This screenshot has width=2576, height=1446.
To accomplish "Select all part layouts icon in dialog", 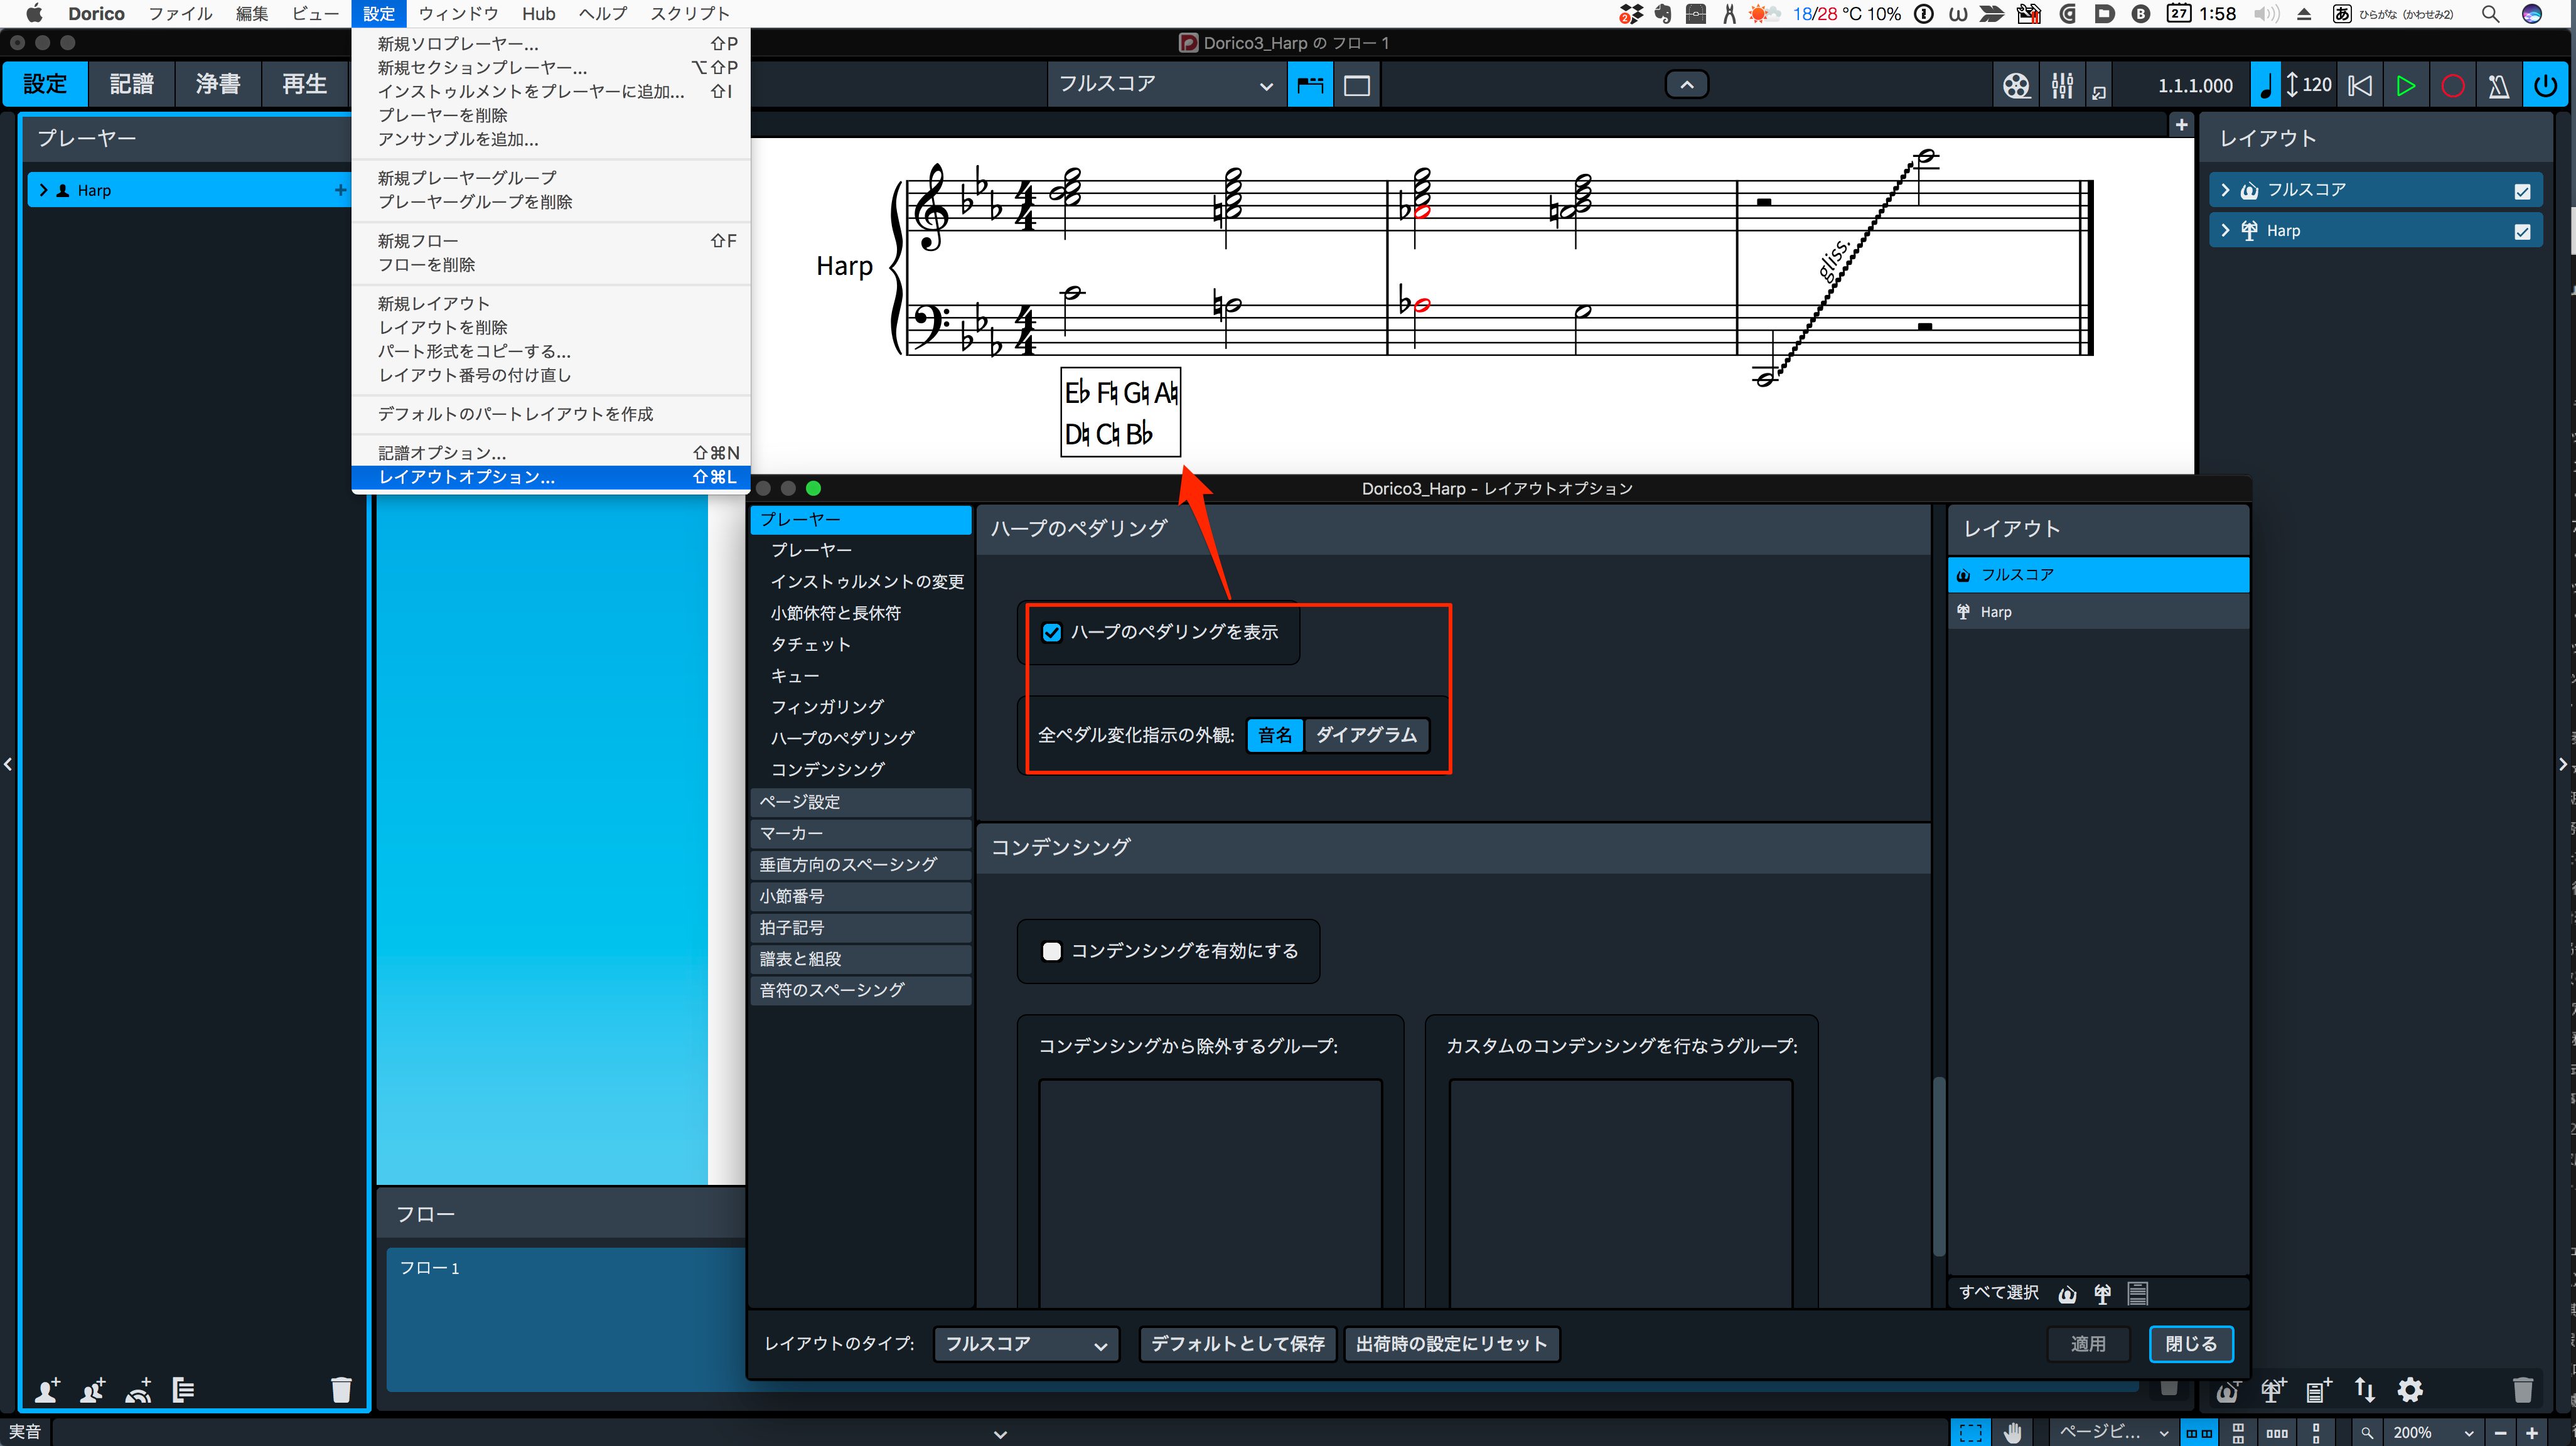I will [2102, 1294].
